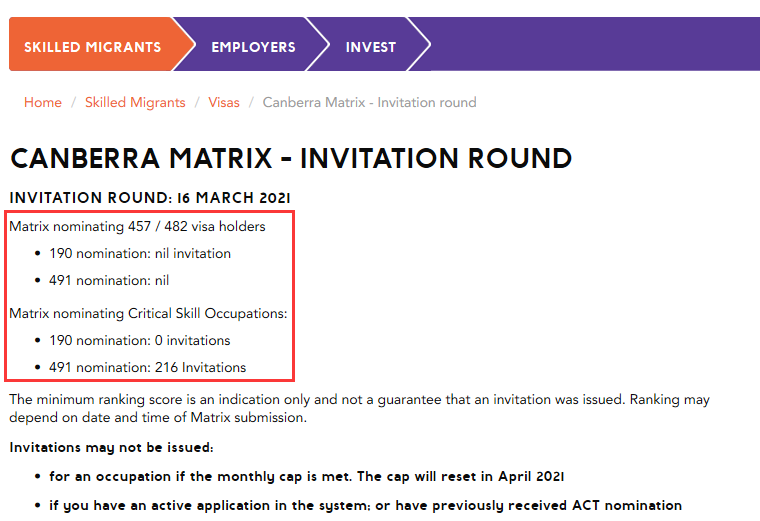The height and width of the screenshot is (521, 760).
Task: Open the Skilled Migrants navigation tab
Action: 92,47
